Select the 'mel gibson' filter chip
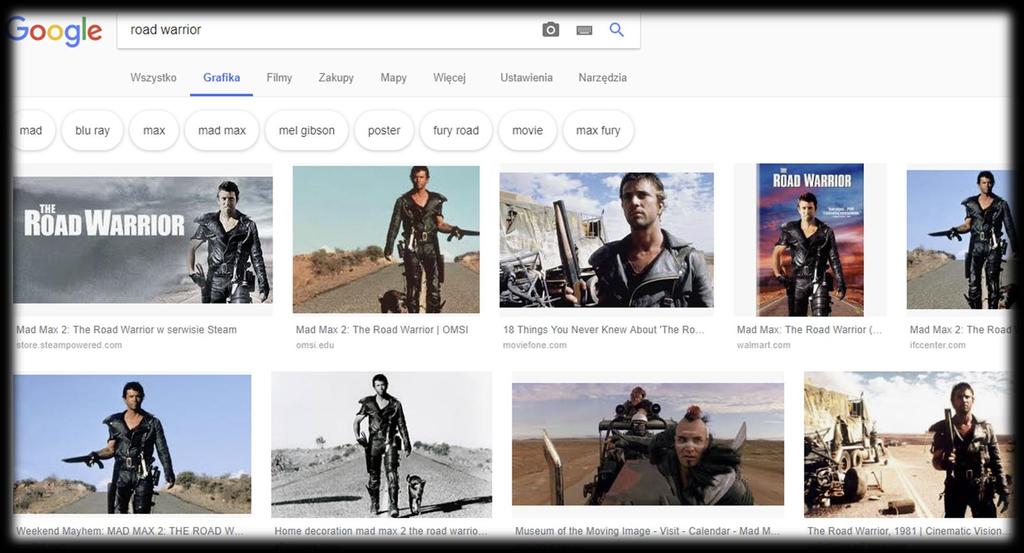This screenshot has height=553, width=1024. coord(306,131)
